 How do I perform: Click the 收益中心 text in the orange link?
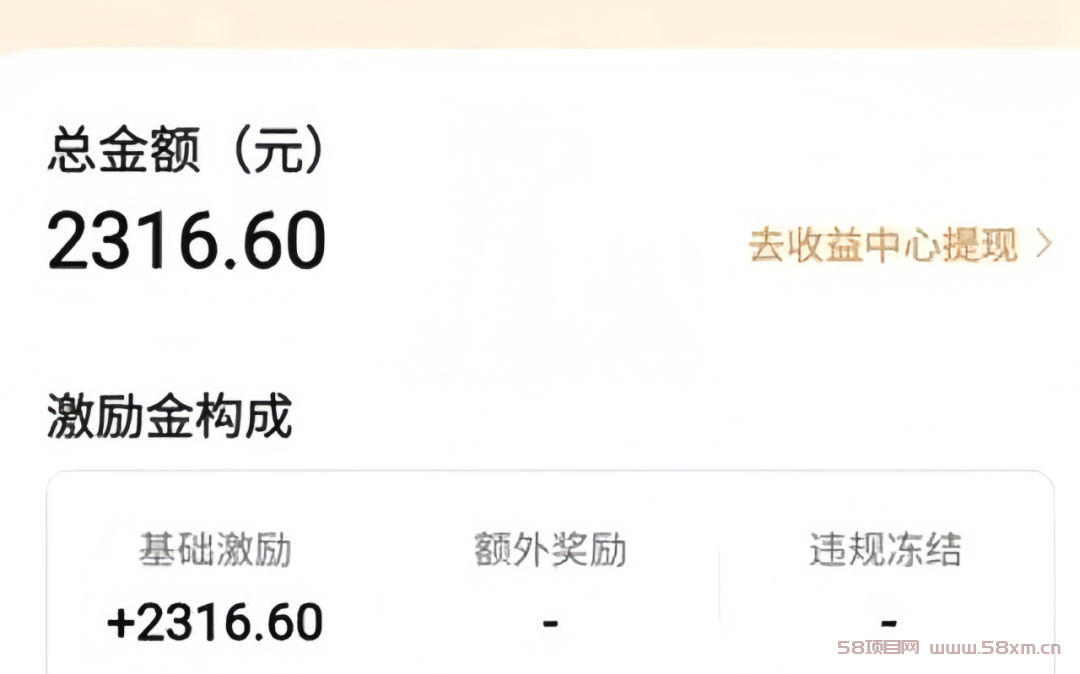point(884,245)
